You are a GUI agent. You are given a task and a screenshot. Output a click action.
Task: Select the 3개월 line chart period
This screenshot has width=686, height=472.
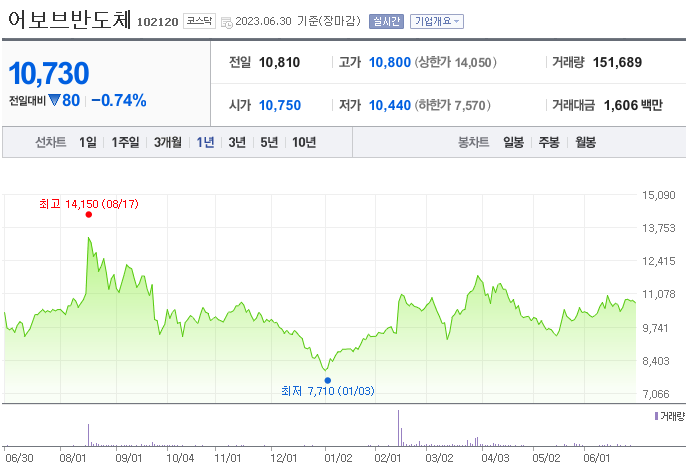point(168,142)
